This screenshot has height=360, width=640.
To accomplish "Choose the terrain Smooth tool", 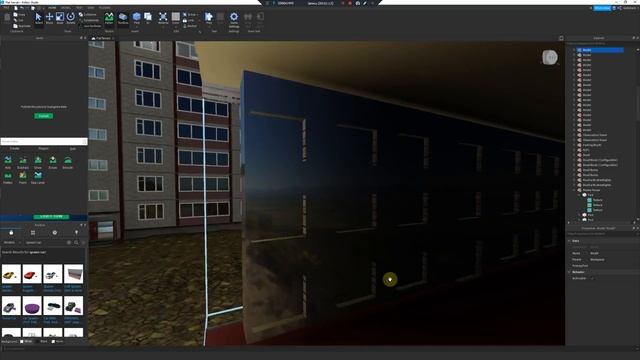I will coord(68,162).
